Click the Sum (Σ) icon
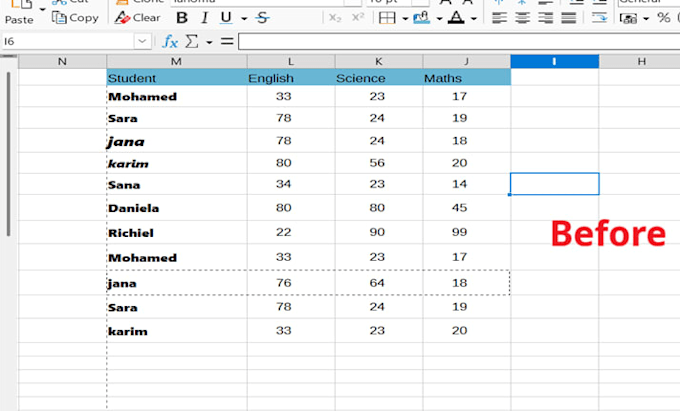 click(192, 42)
